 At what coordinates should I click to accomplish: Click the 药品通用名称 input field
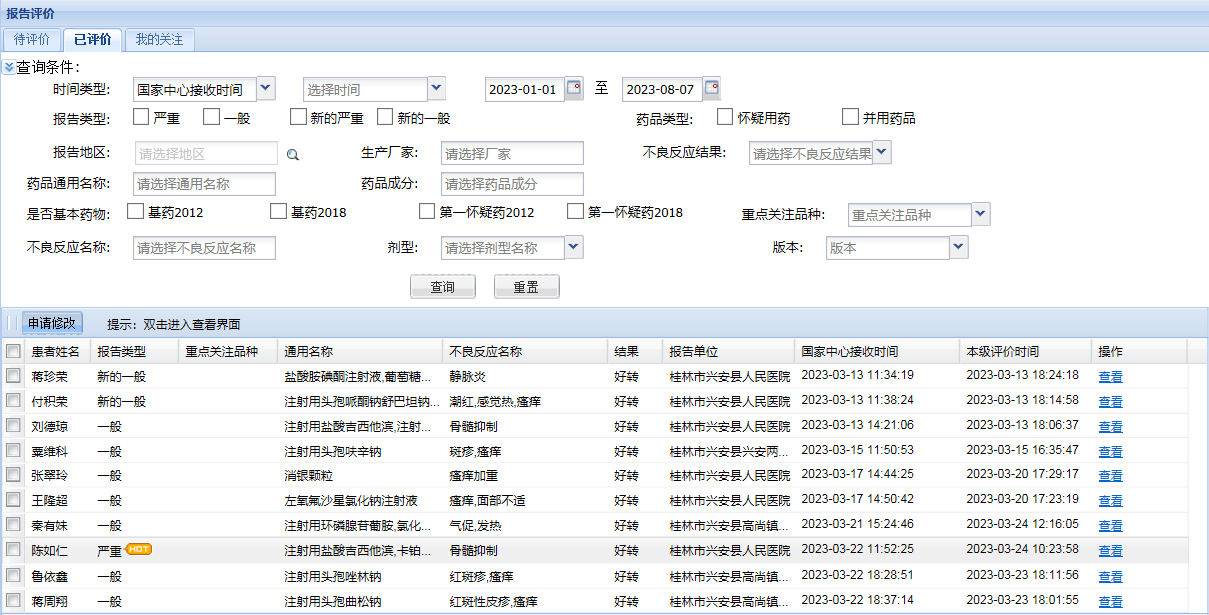tap(204, 184)
